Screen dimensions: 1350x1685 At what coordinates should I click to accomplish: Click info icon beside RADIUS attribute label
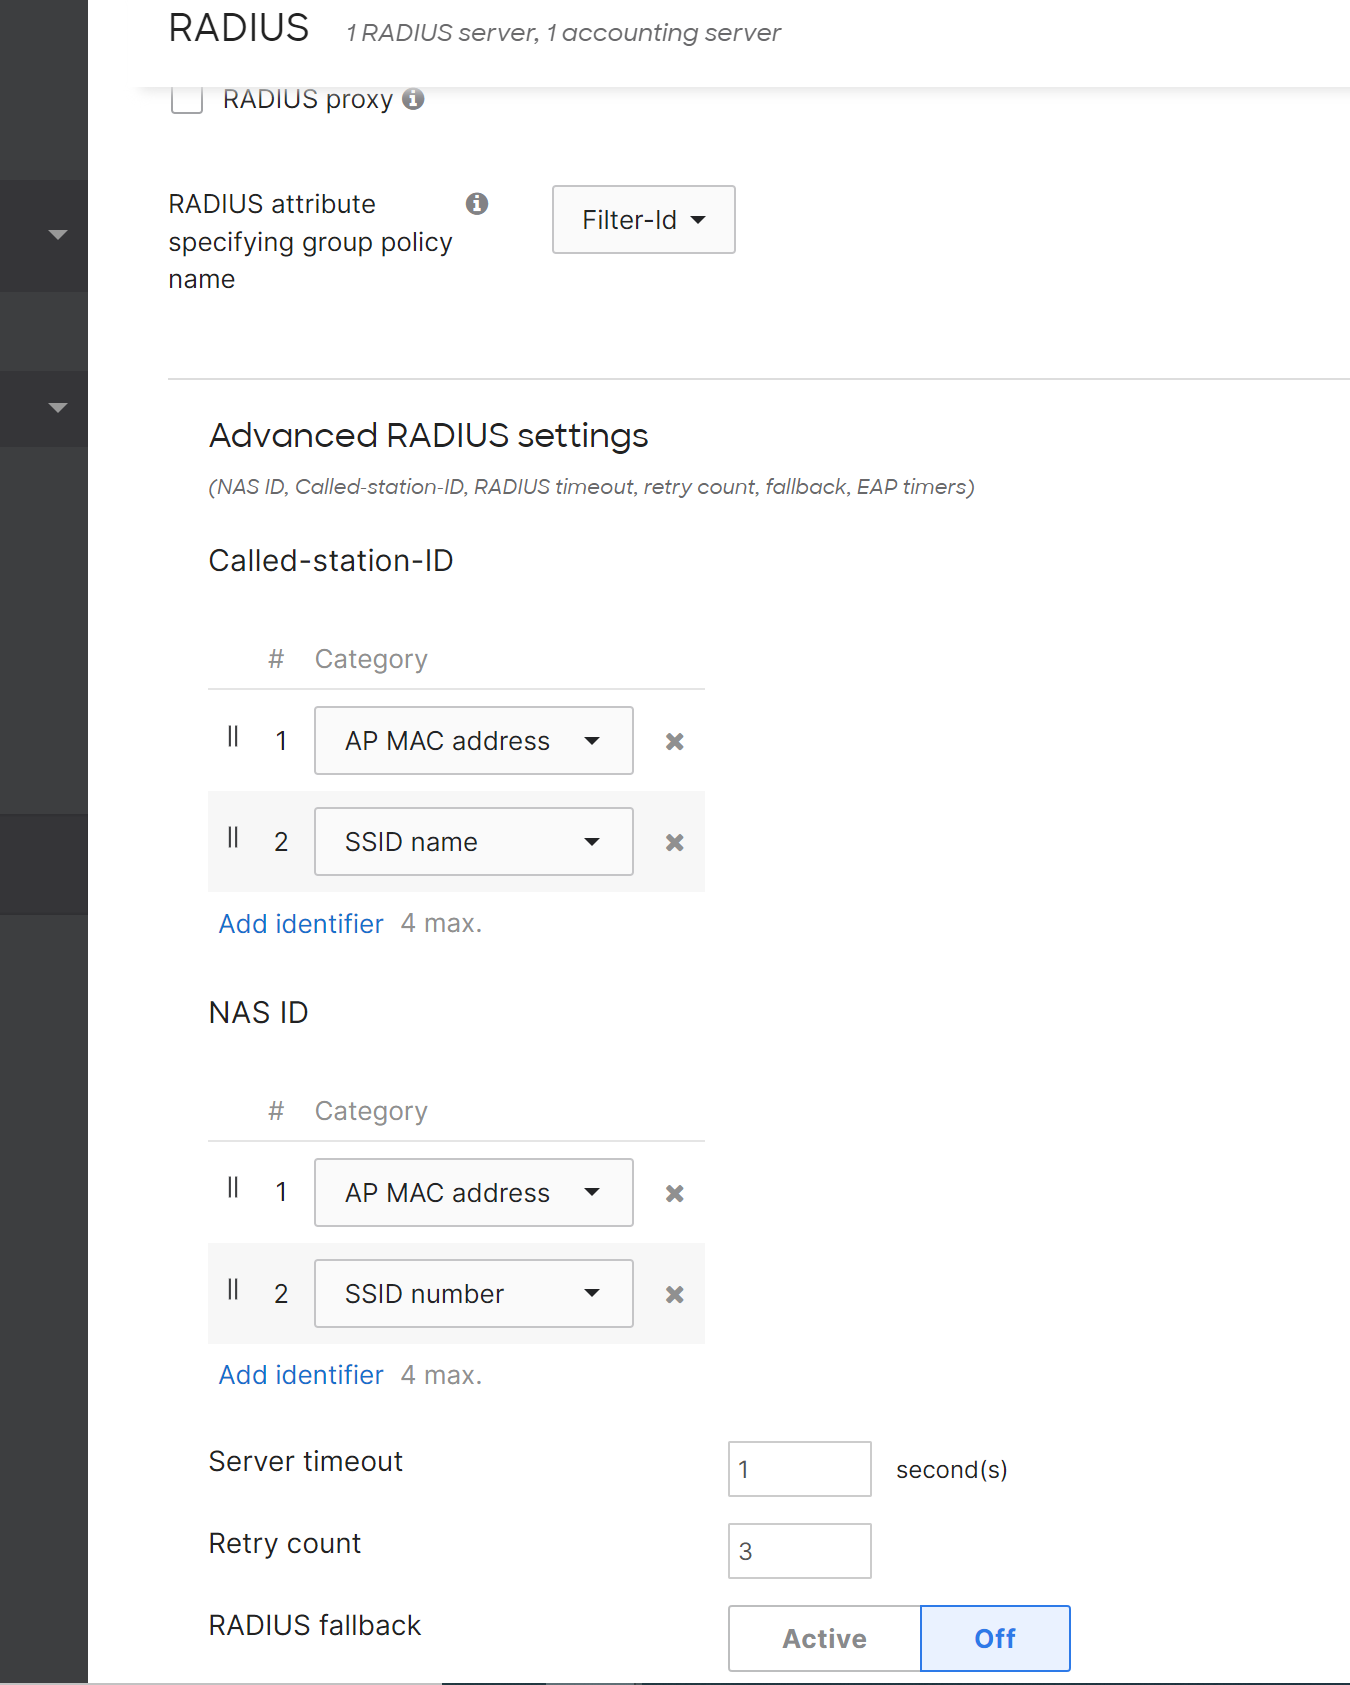[477, 204]
